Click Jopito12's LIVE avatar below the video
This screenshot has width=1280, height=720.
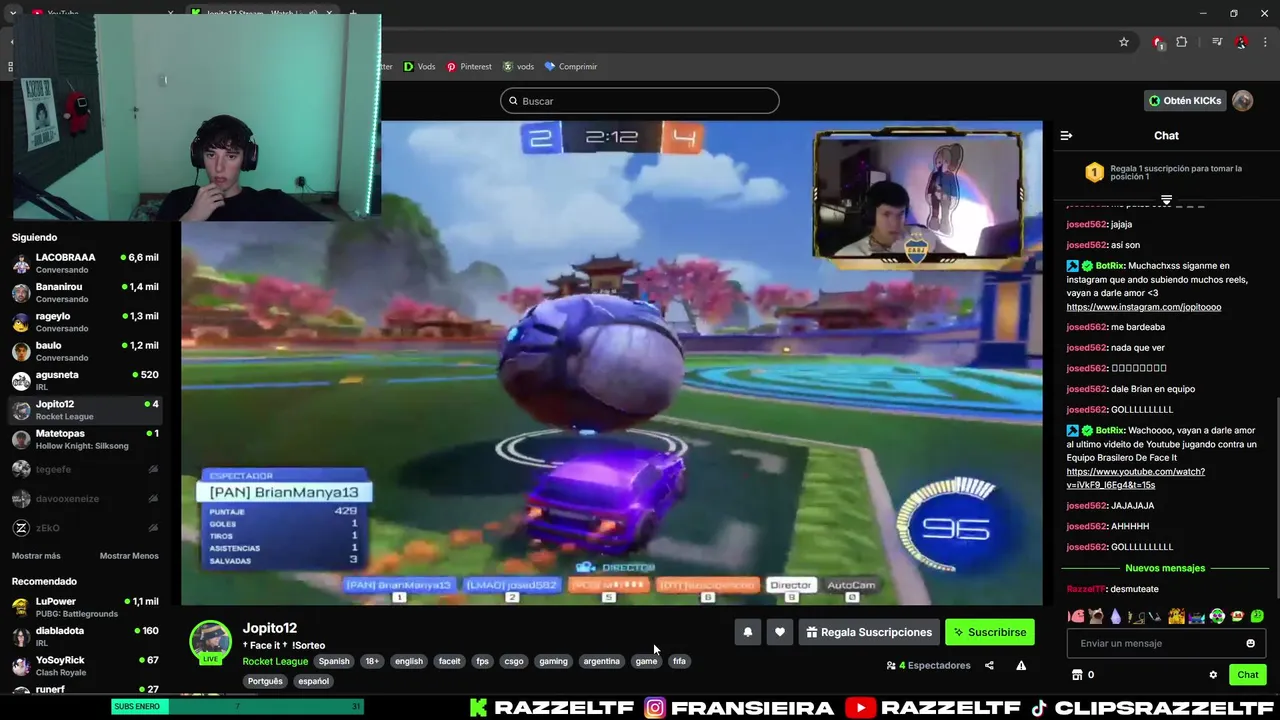click(x=210, y=642)
